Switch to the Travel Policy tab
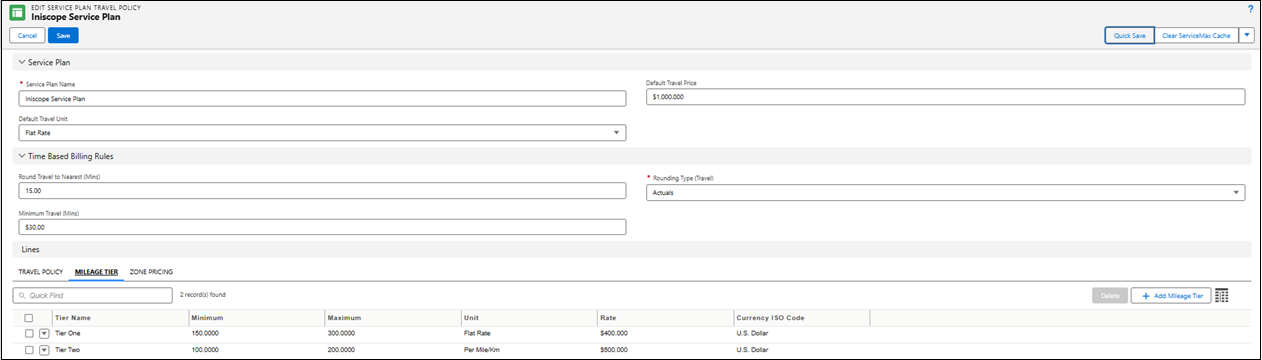 coord(41,272)
